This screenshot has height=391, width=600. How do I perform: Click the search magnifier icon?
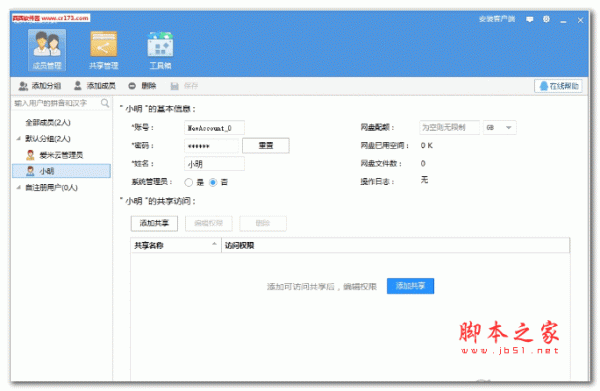click(104, 103)
